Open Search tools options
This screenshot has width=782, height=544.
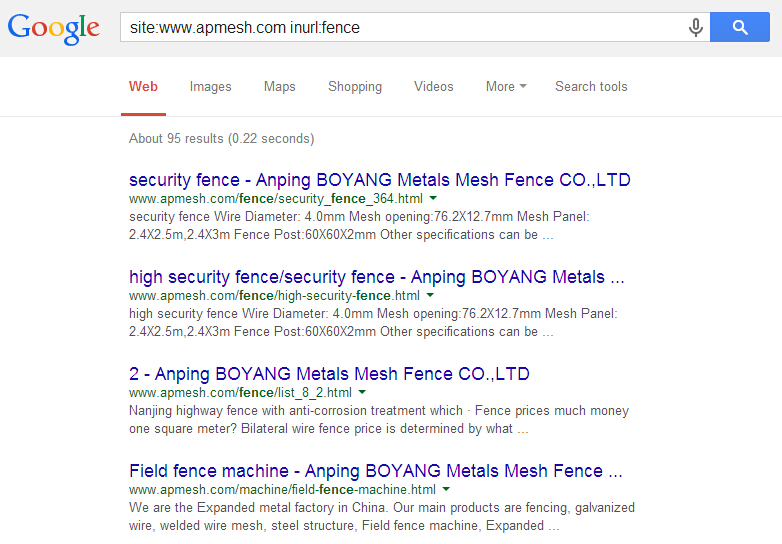click(591, 87)
